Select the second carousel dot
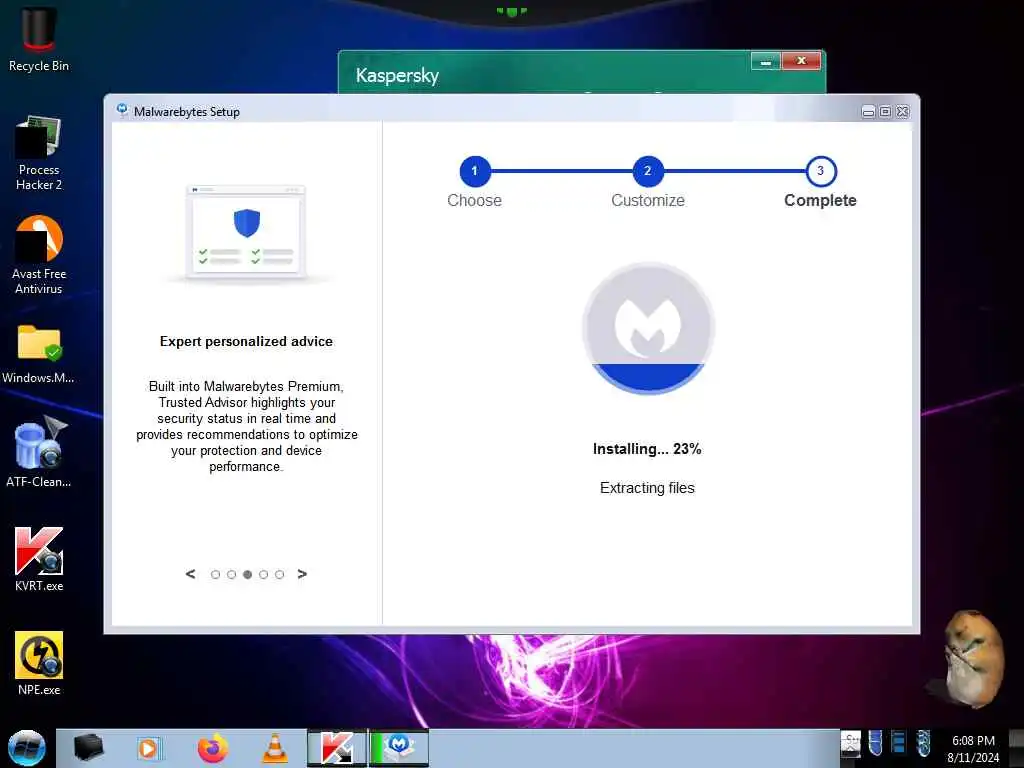The width and height of the screenshot is (1024, 768). coord(231,575)
